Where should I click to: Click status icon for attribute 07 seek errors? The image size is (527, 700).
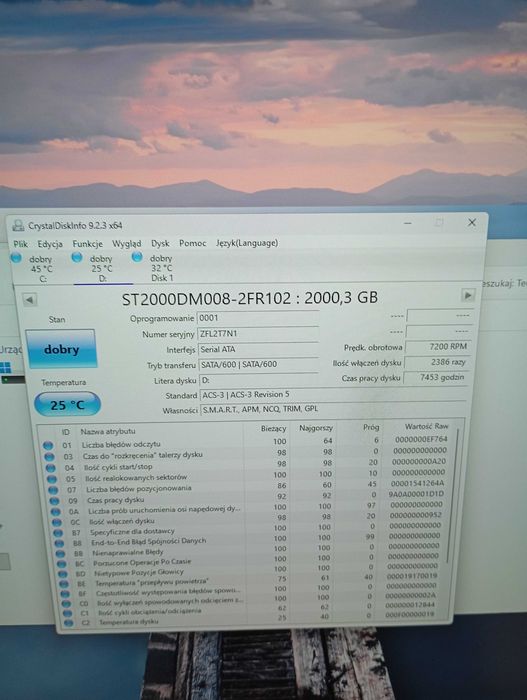tap(53, 490)
